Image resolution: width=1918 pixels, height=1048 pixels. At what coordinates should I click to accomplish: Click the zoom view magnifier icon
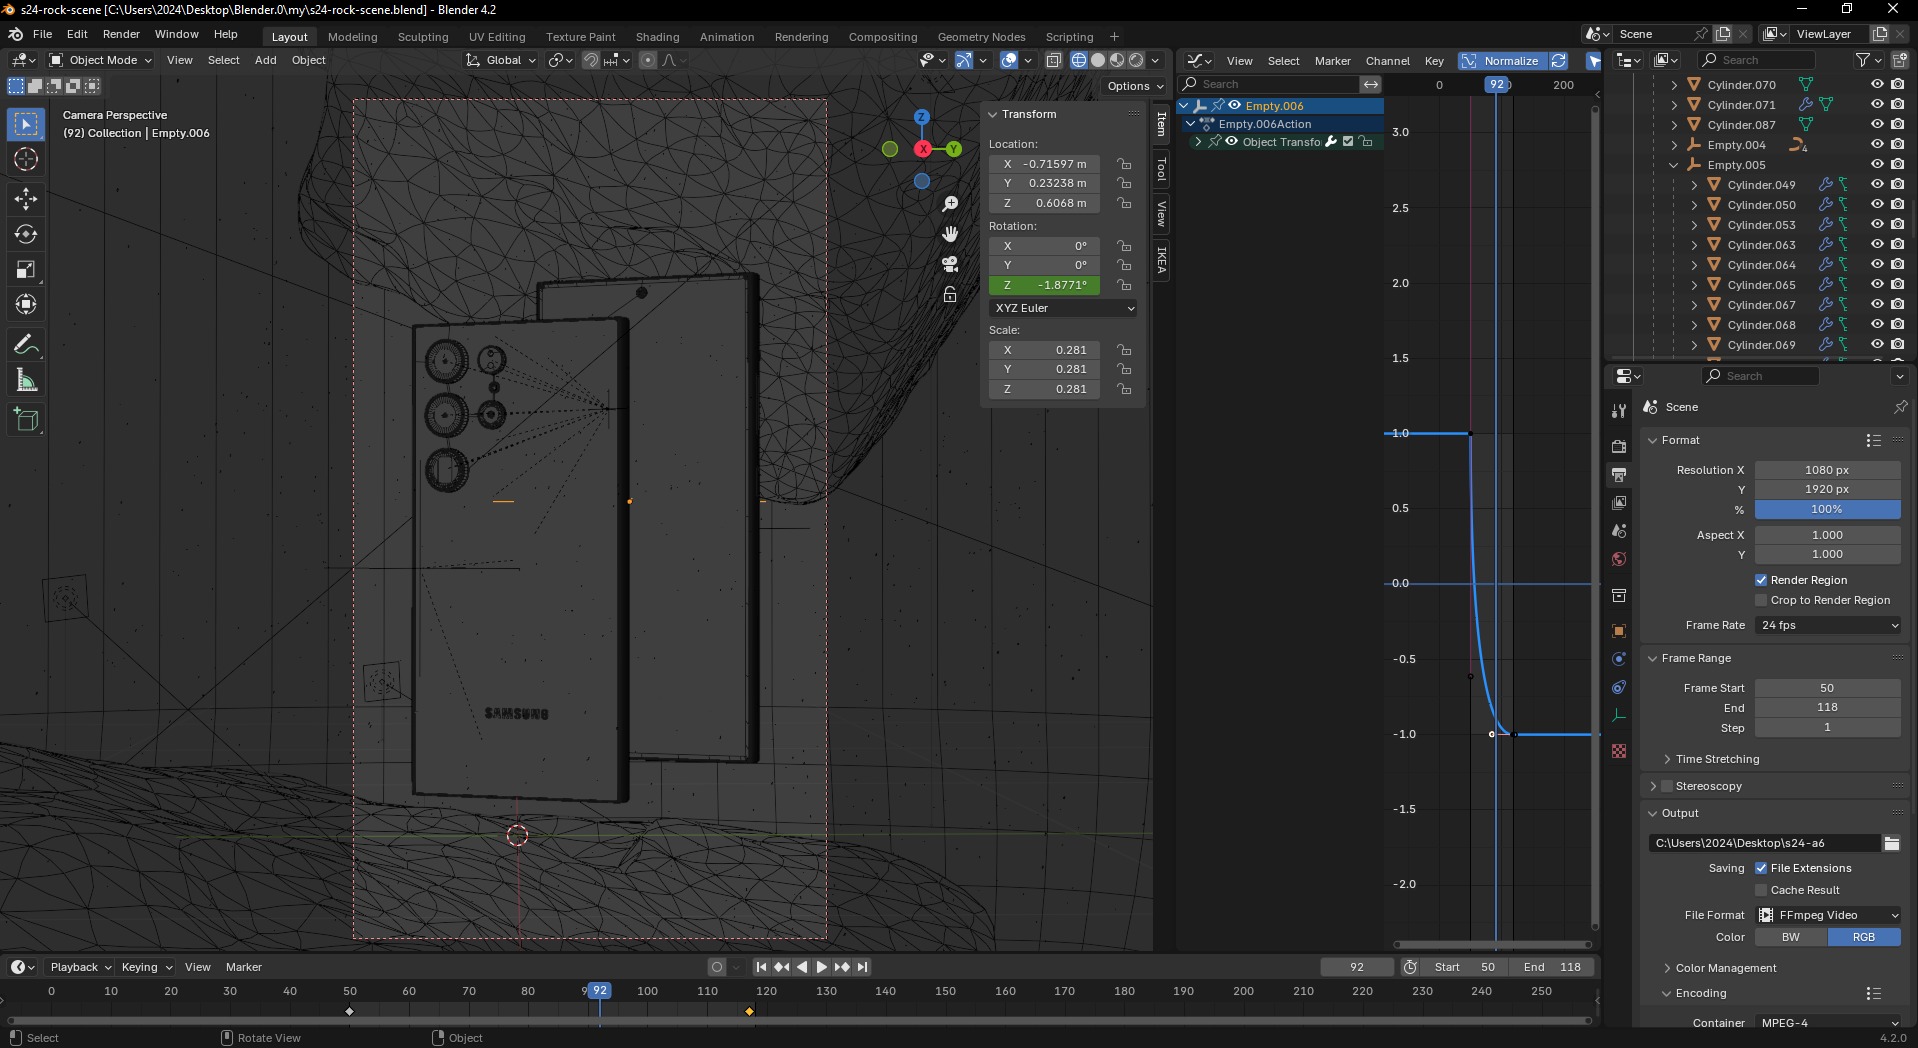(x=950, y=204)
